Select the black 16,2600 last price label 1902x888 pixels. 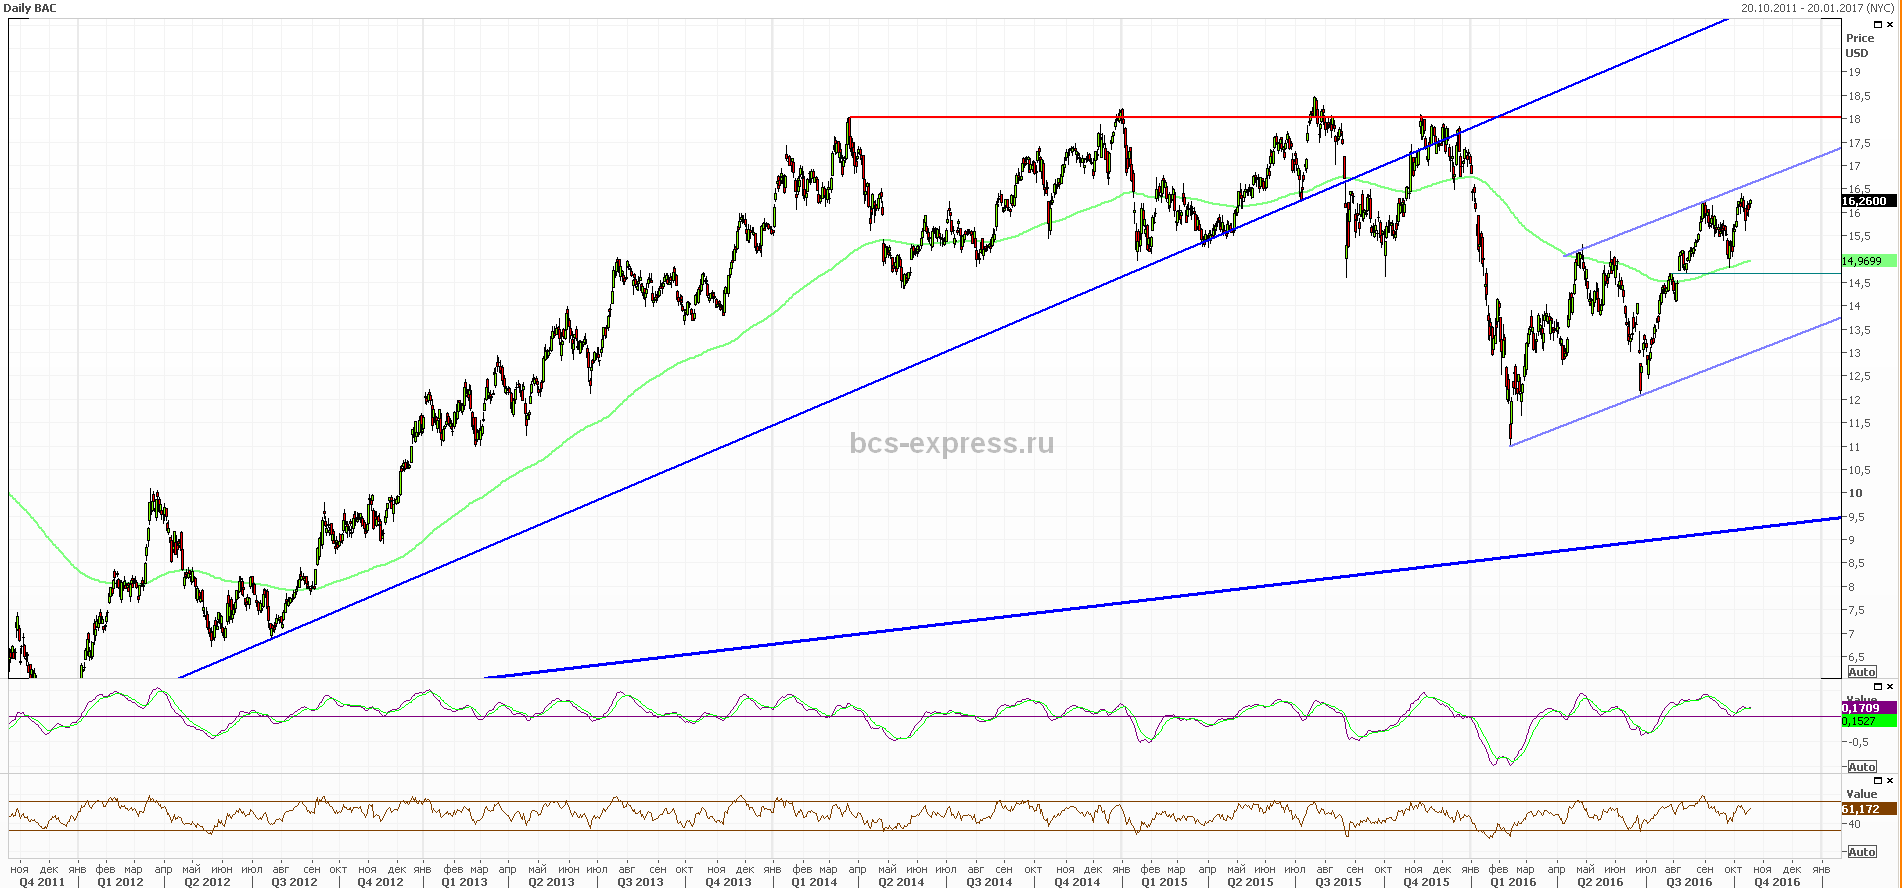1866,201
